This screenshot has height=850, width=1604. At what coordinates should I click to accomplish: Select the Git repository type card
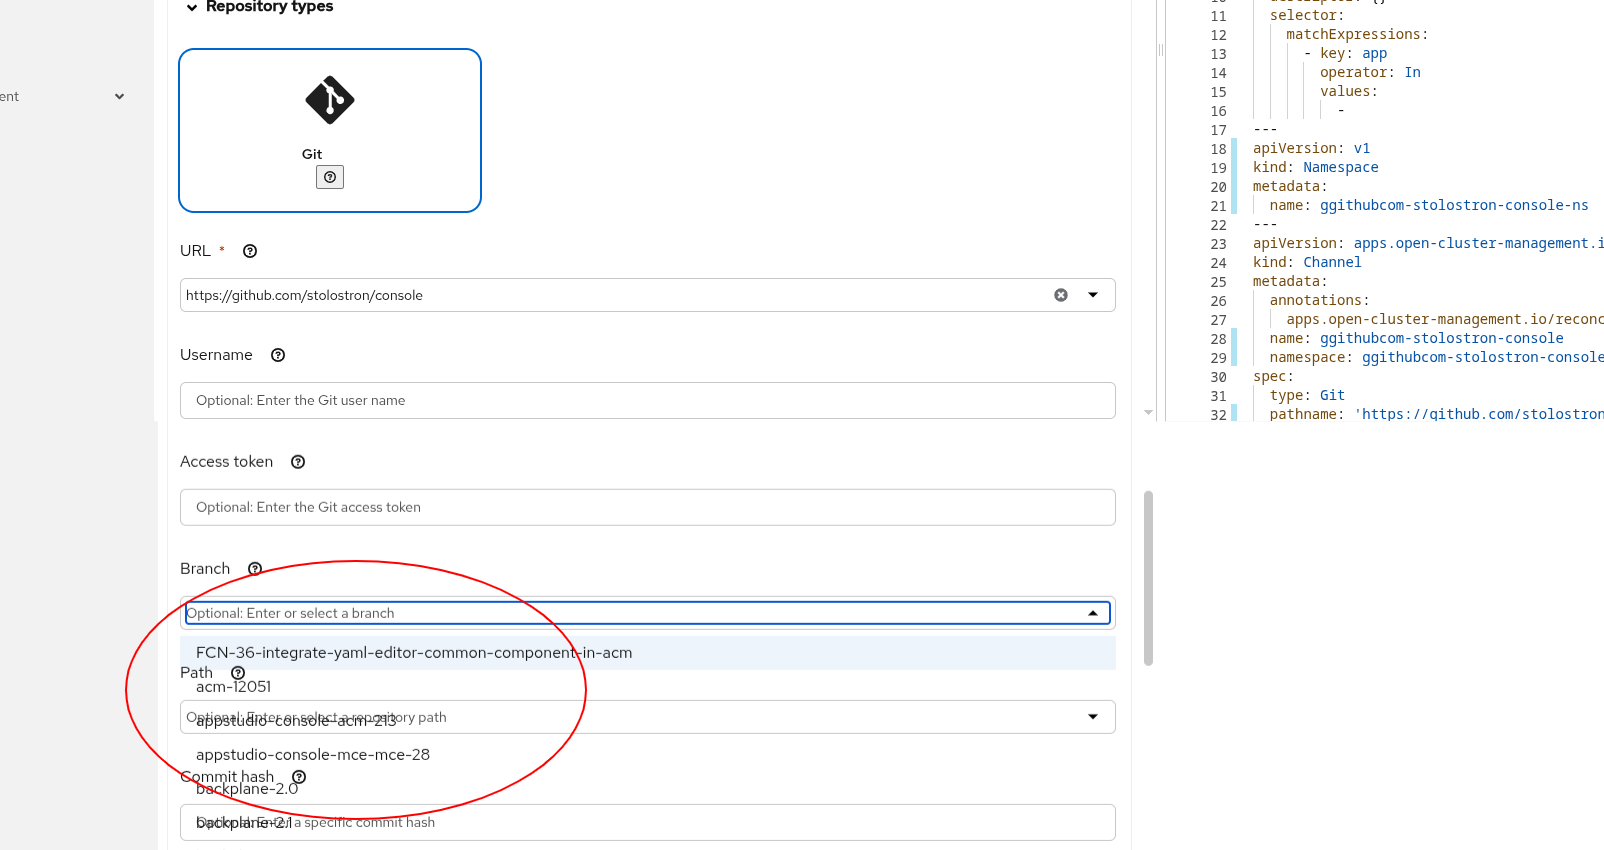[330, 130]
